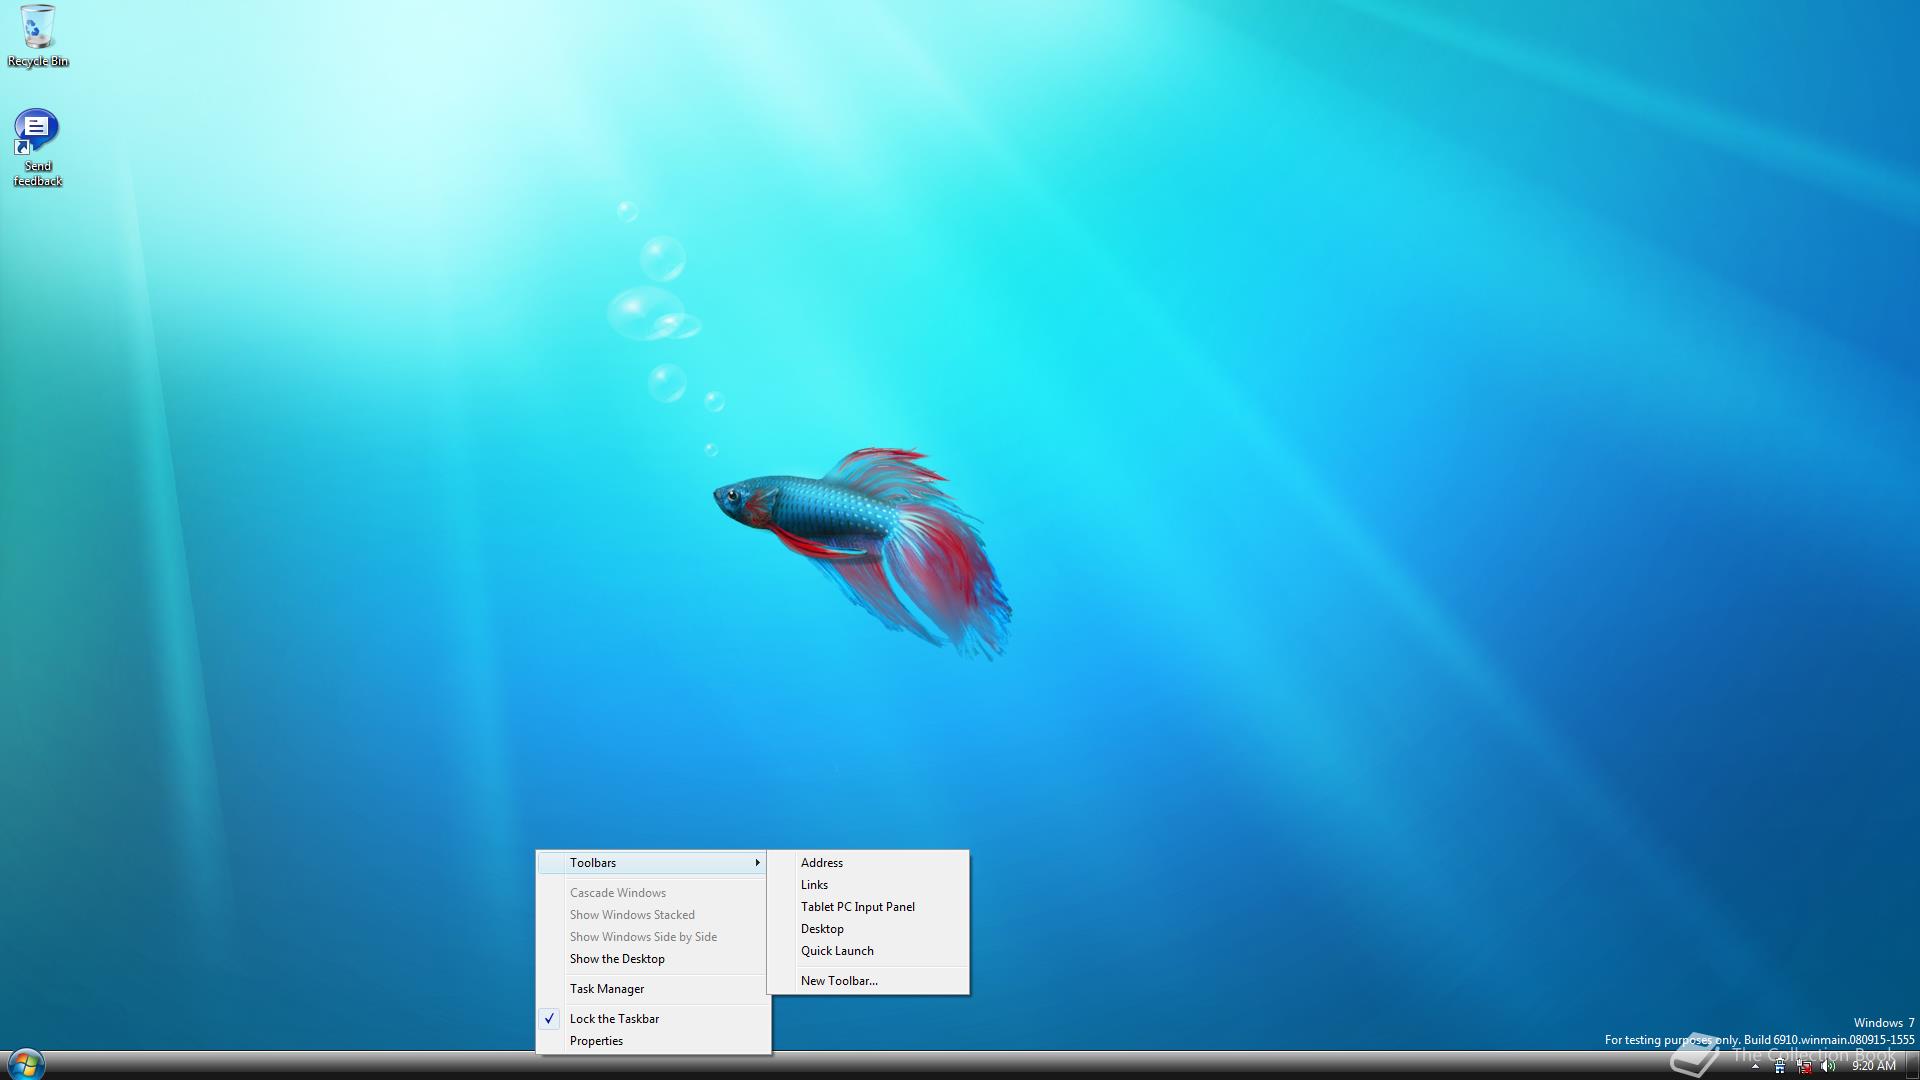The height and width of the screenshot is (1080, 1920).
Task: Open the Start menu orb
Action: [x=25, y=1064]
